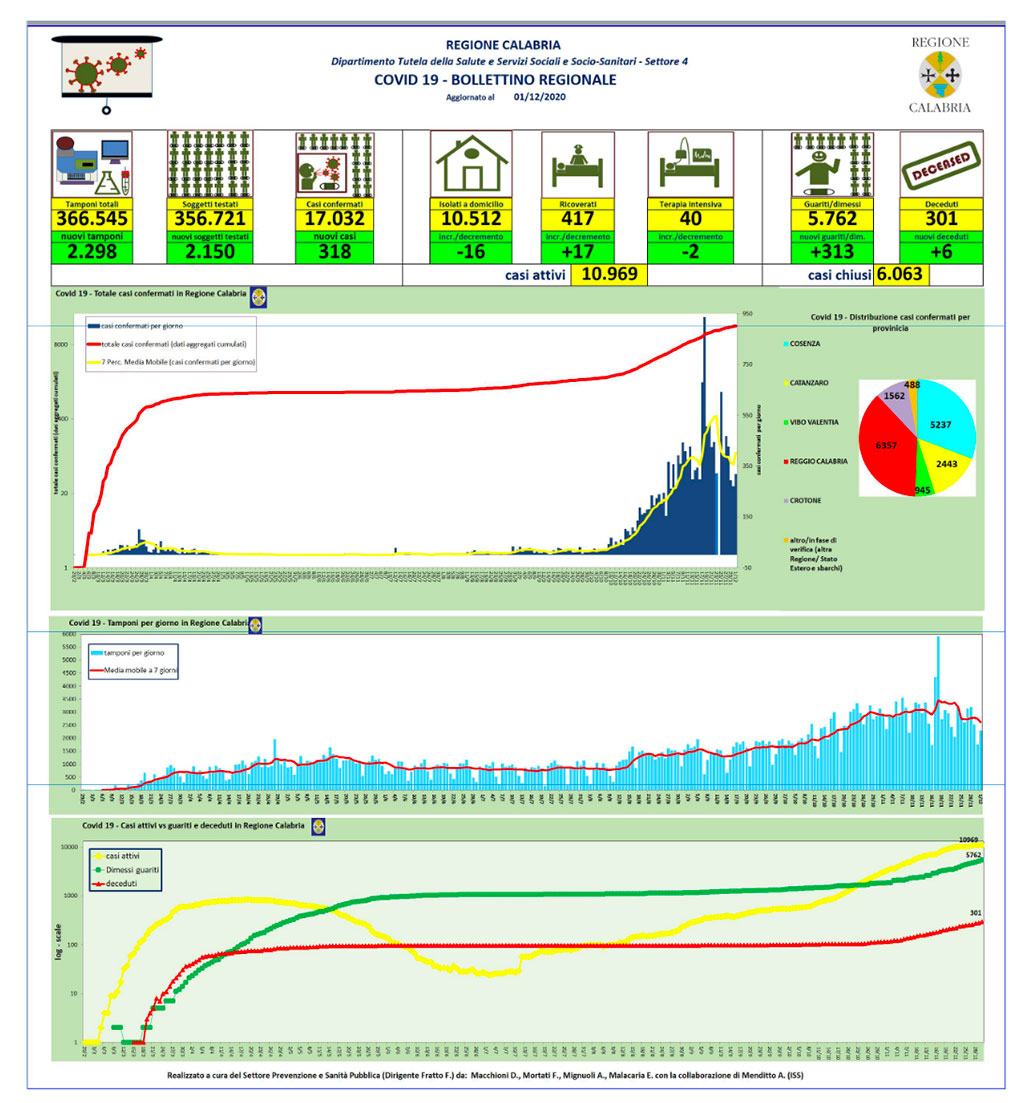This screenshot has height=1103, width=1024.
Task: Click the CATANZARO legend entry
Action: [x=807, y=383]
